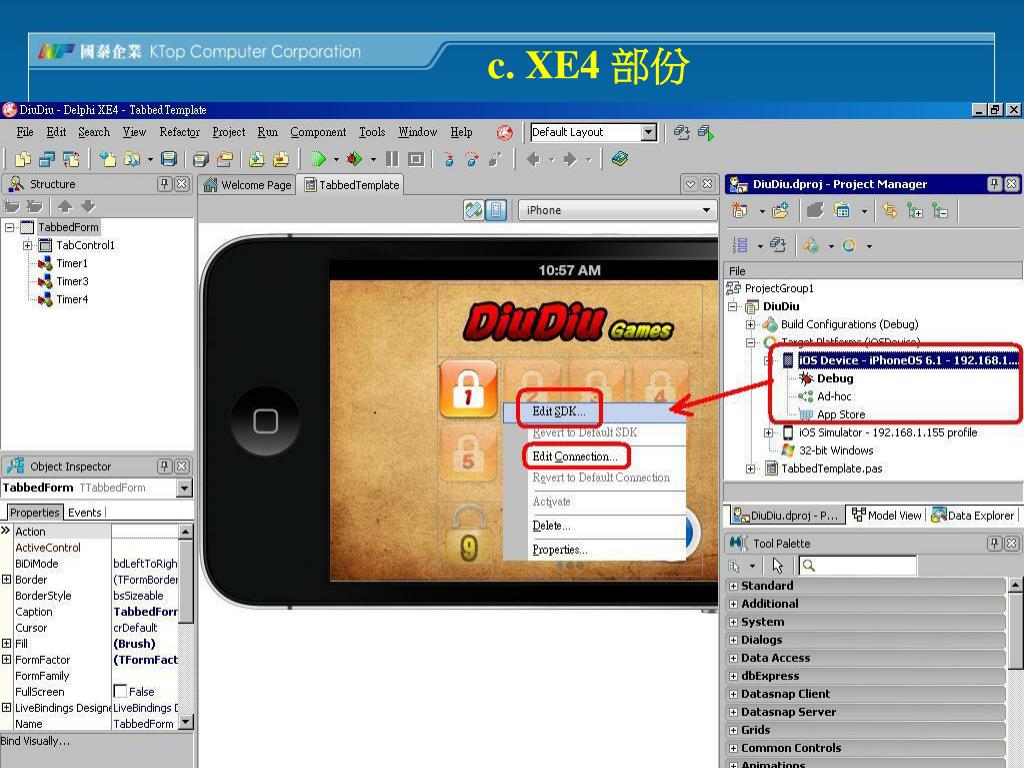This screenshot has height=768, width=1024.
Task: Switch to the Model View tab
Action: pos(886,515)
